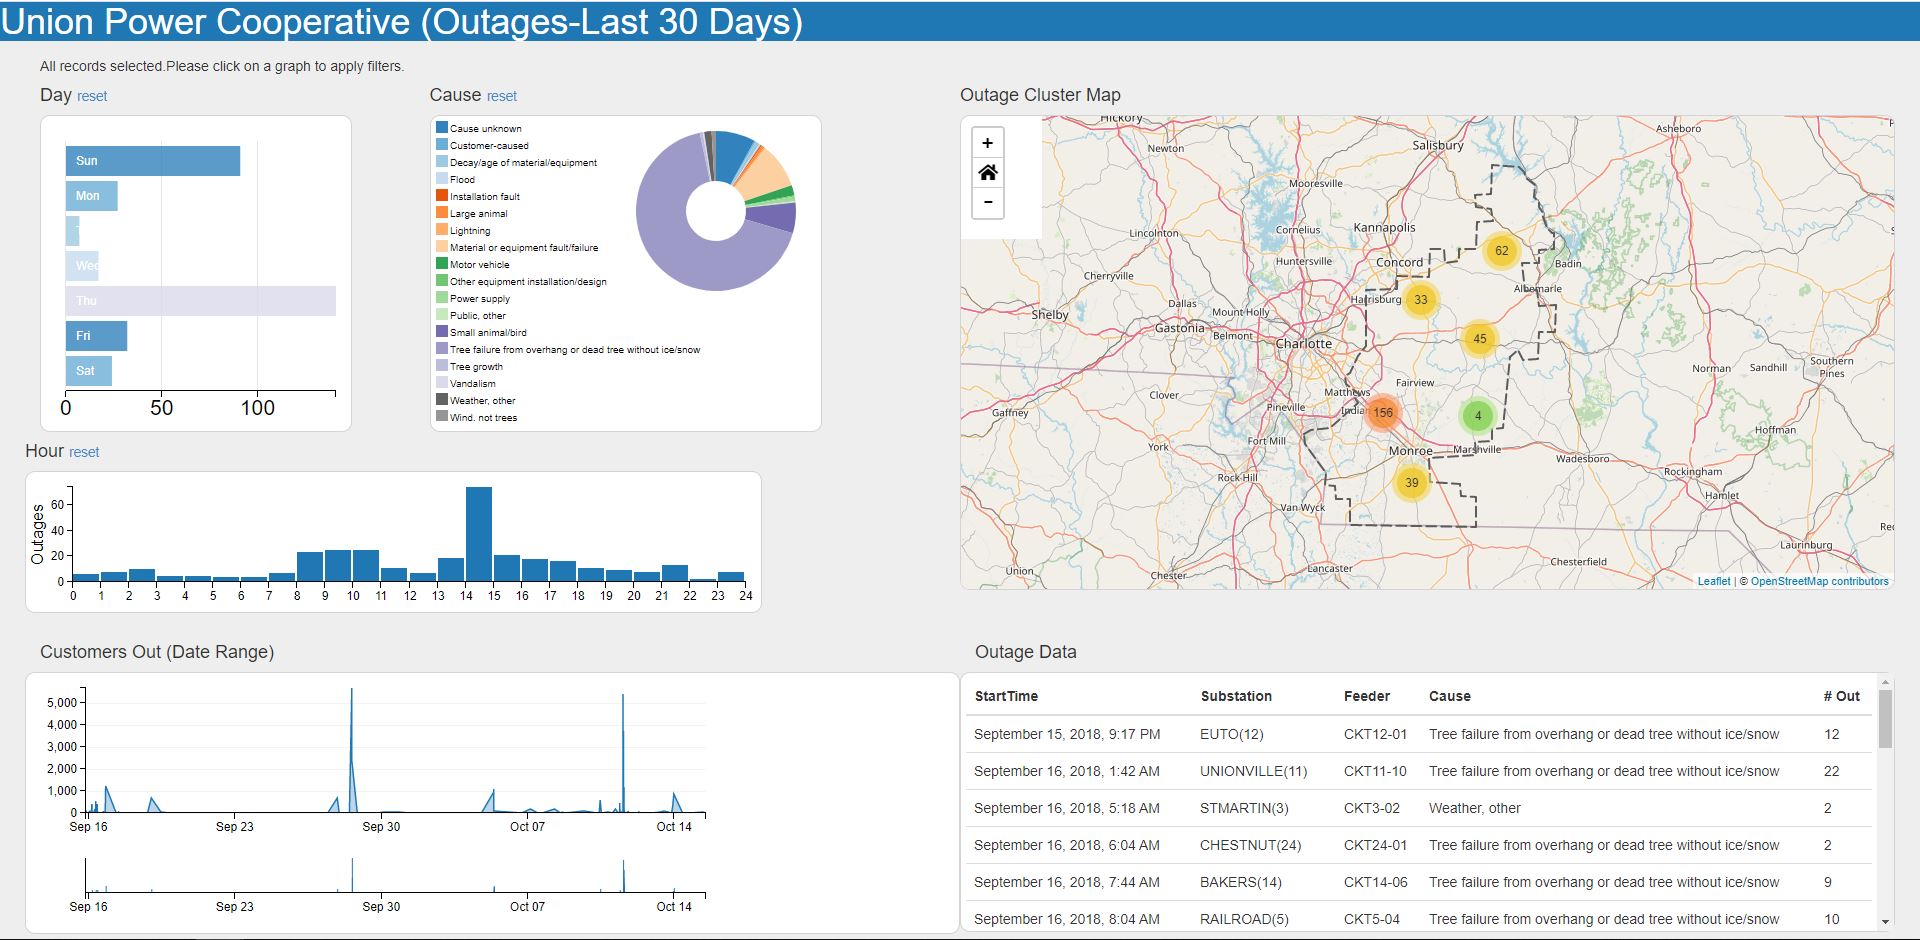Select the STMARTIN(3) substation cell
The height and width of the screenshot is (940, 1920).
coord(1244,808)
